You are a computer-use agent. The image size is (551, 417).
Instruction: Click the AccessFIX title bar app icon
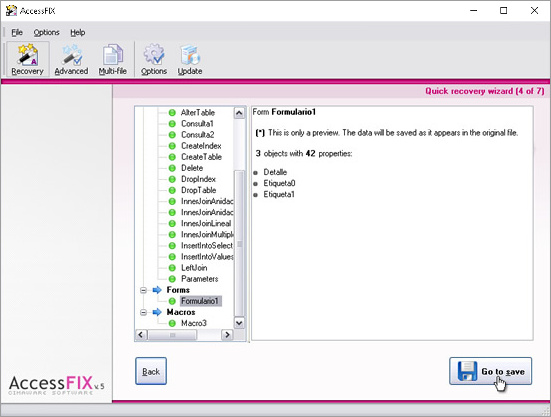point(11,11)
